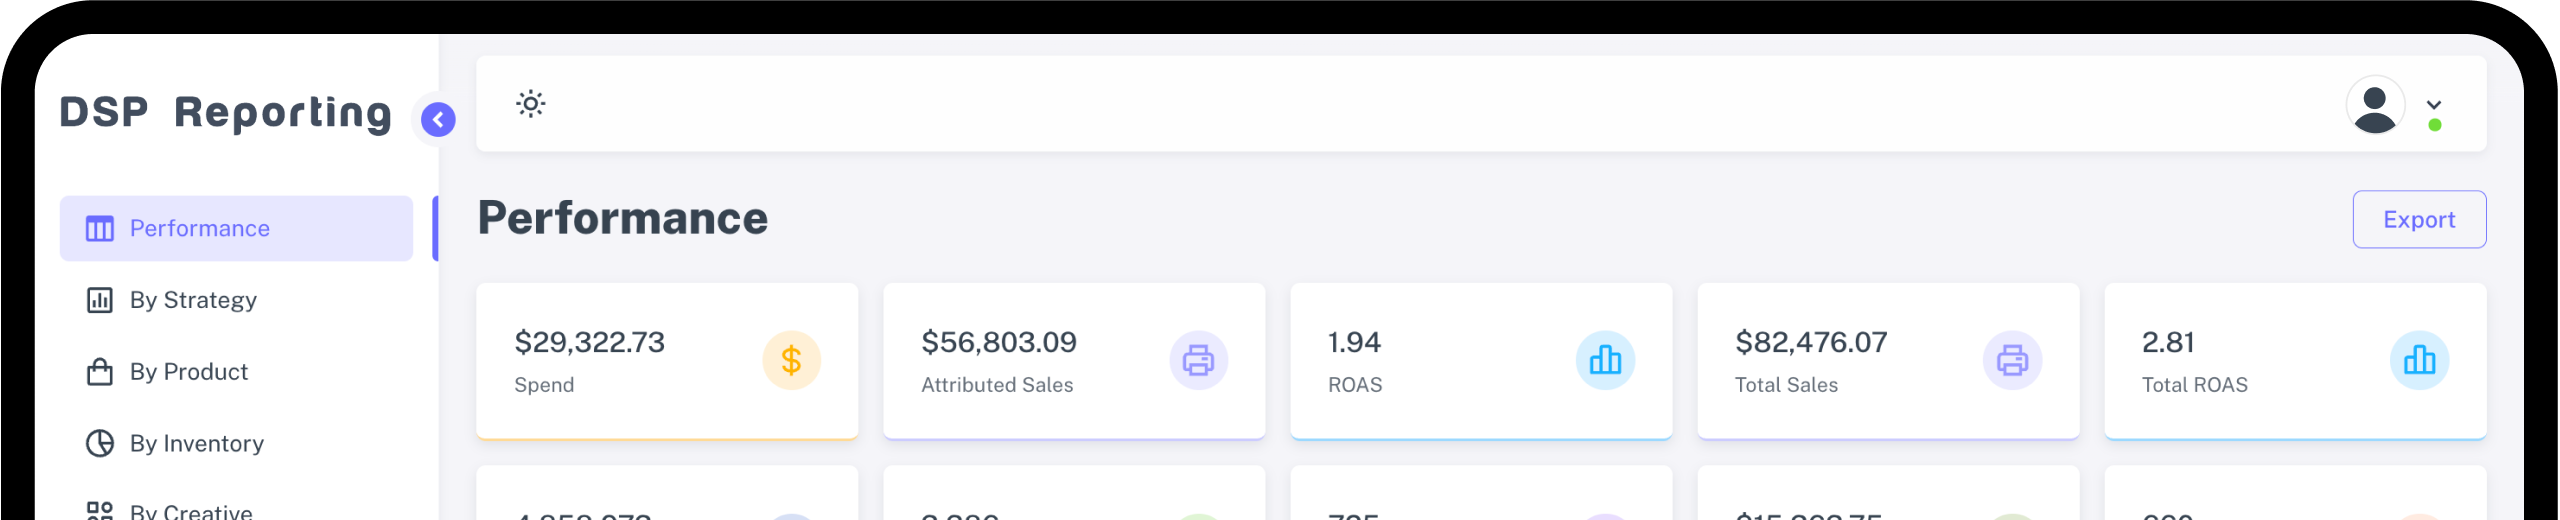Select Performance in the sidebar
This screenshot has height=520, width=2560.
coord(236,229)
